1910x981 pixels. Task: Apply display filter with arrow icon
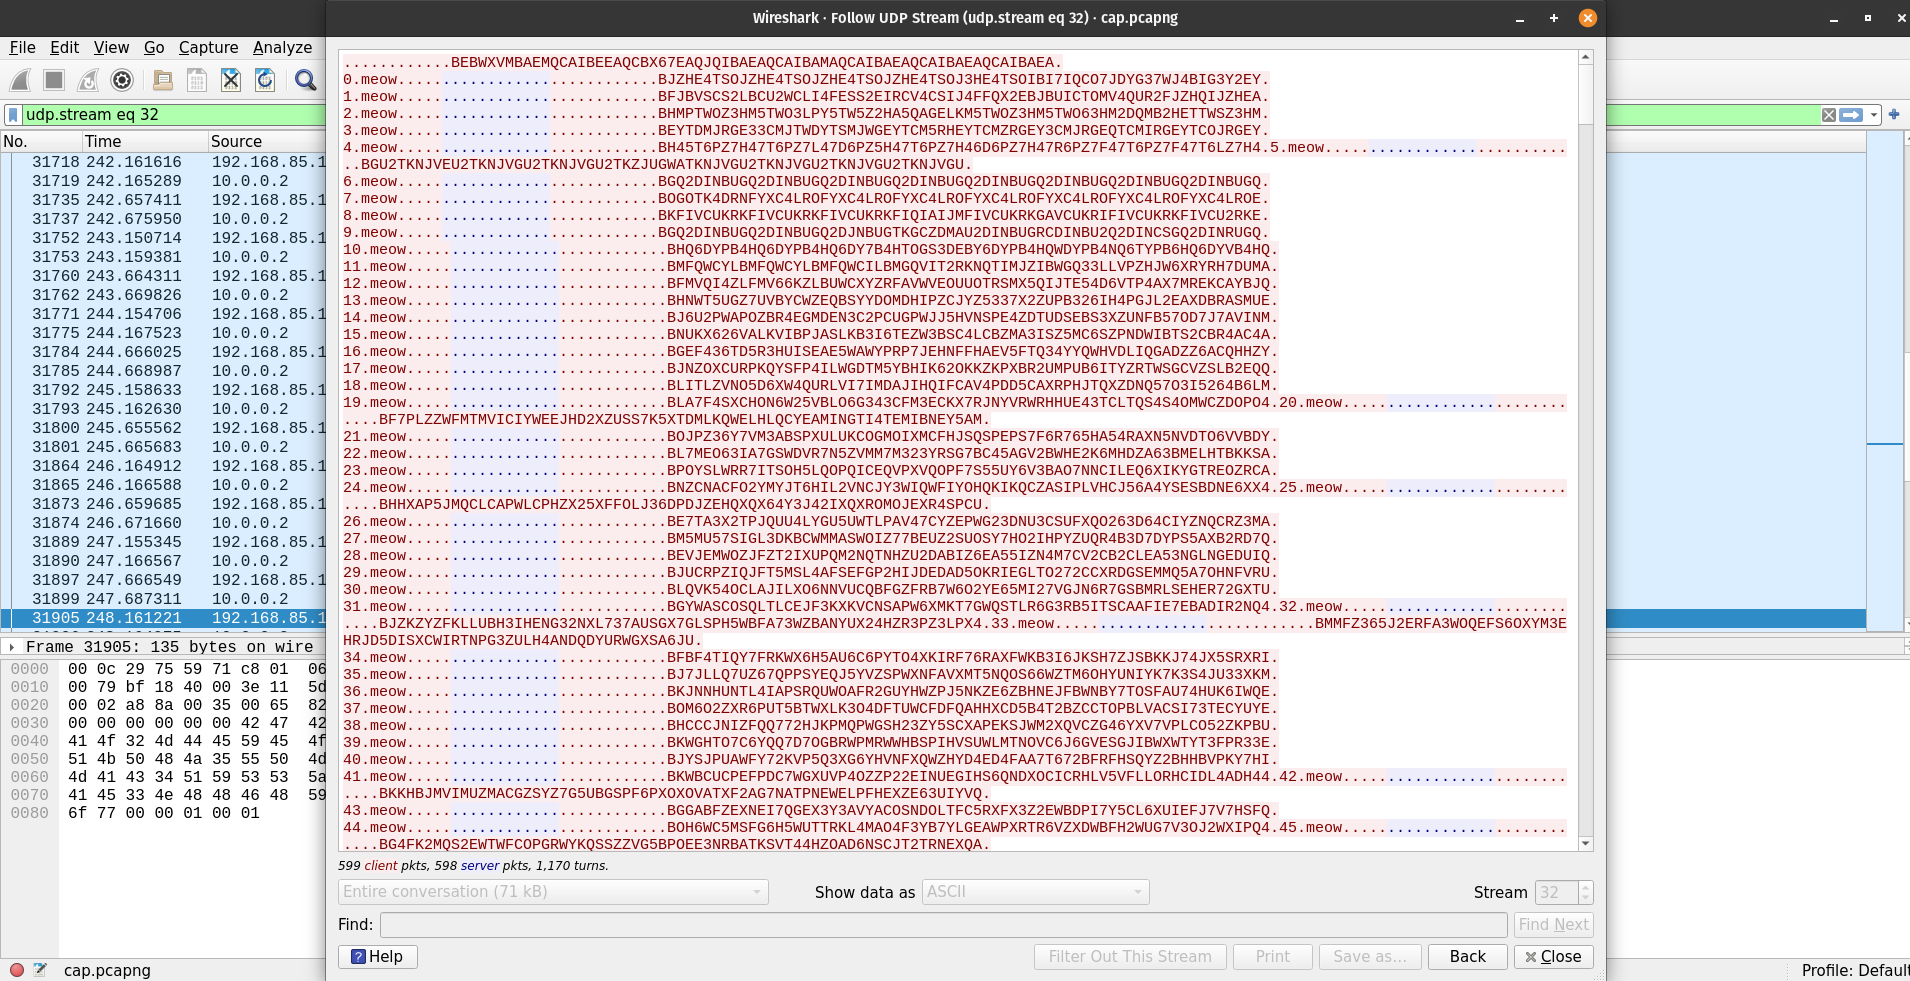tap(1851, 115)
